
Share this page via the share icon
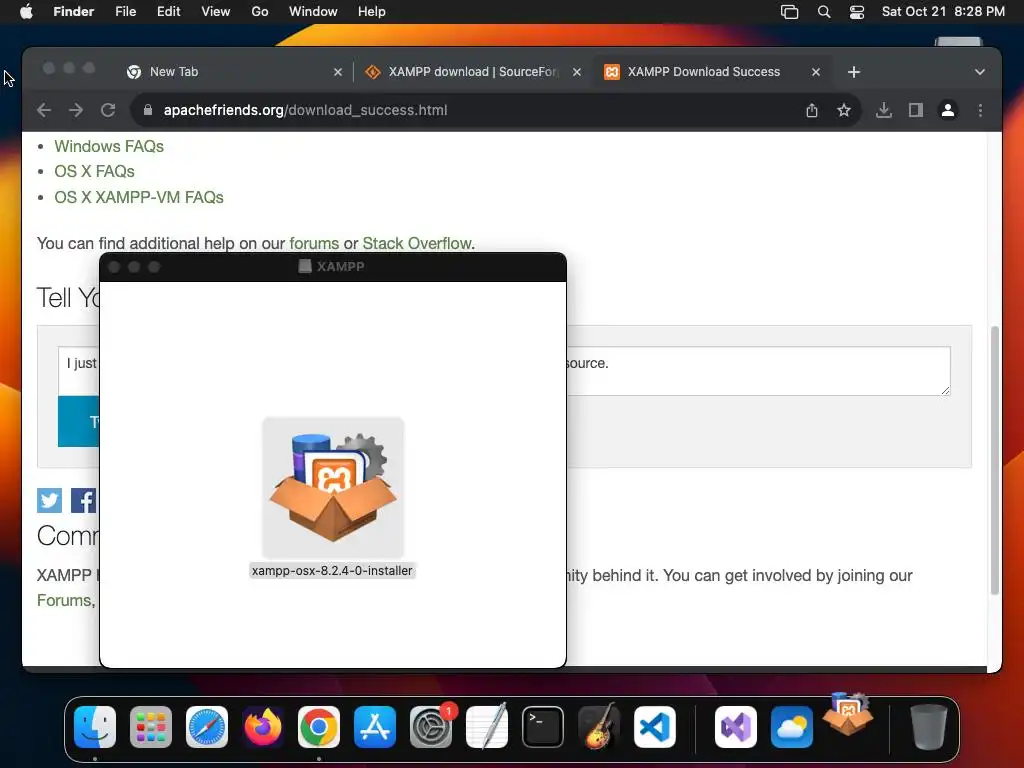(812, 110)
